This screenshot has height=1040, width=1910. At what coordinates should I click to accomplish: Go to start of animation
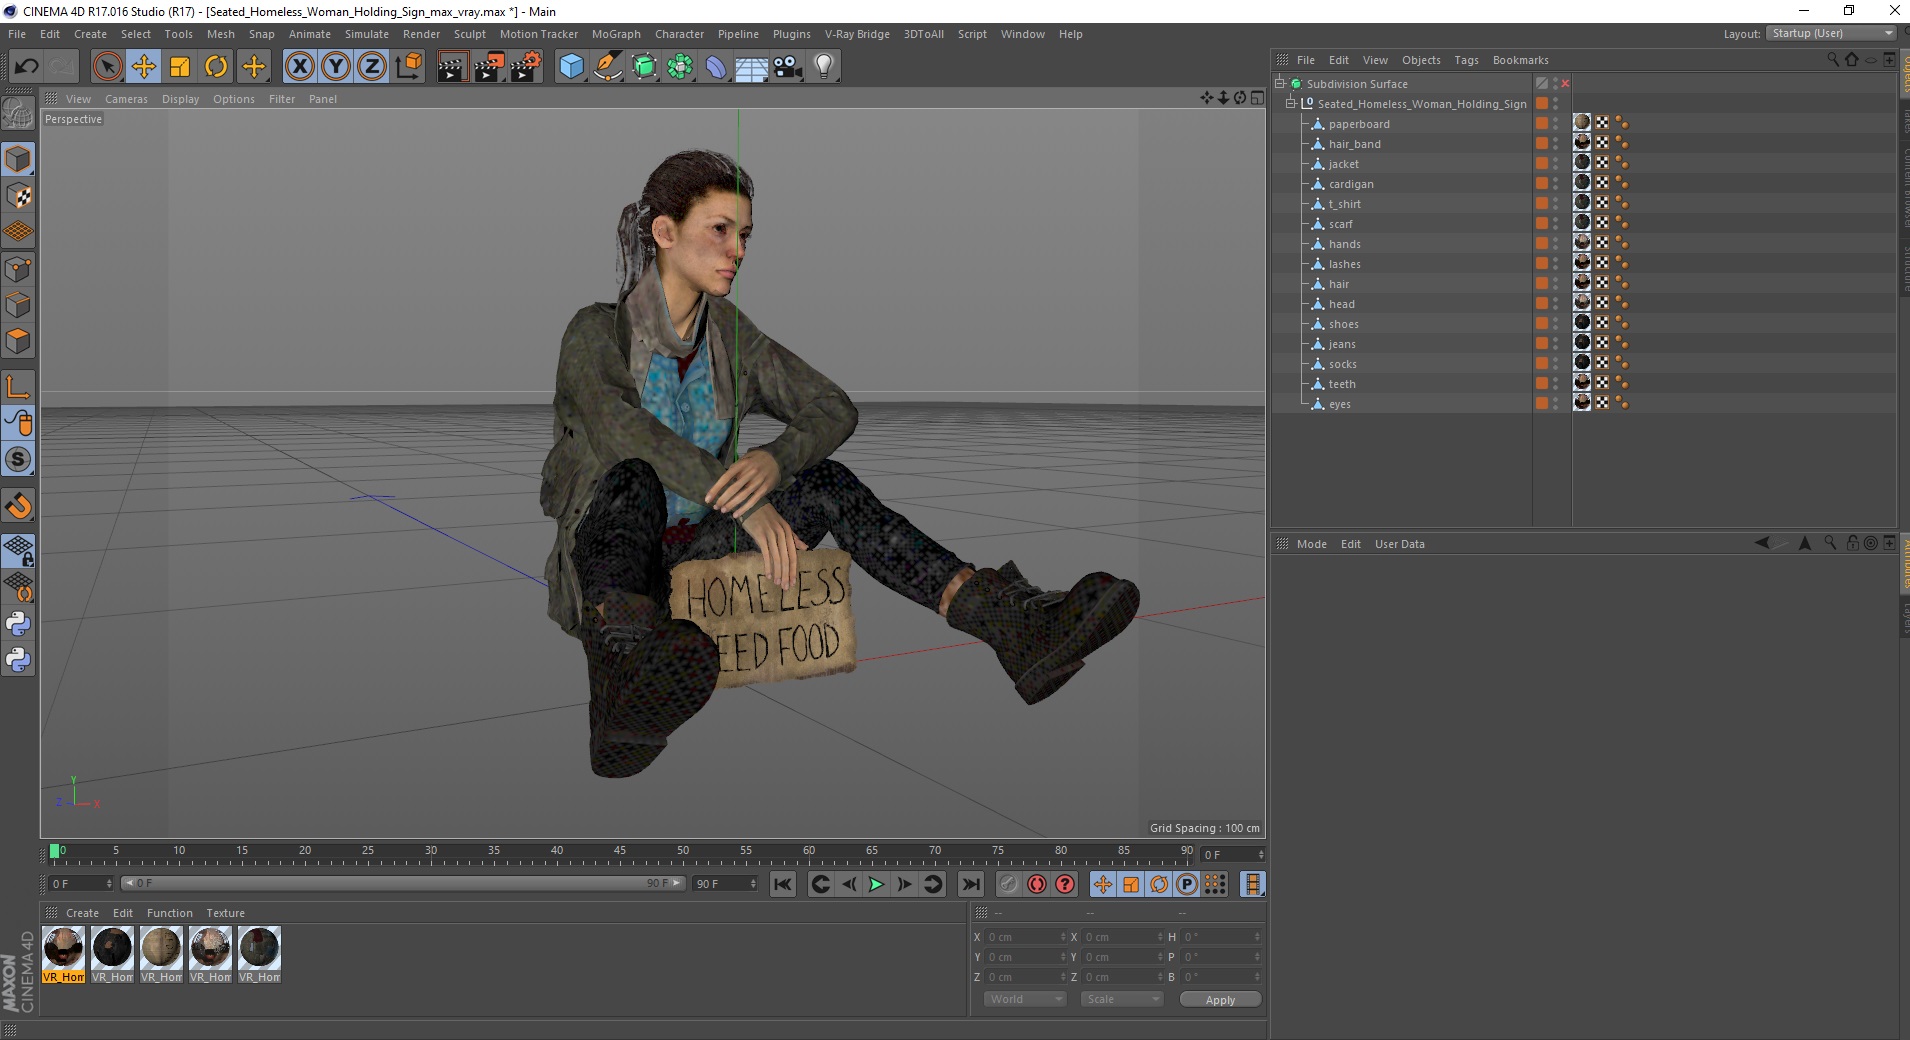point(783,884)
